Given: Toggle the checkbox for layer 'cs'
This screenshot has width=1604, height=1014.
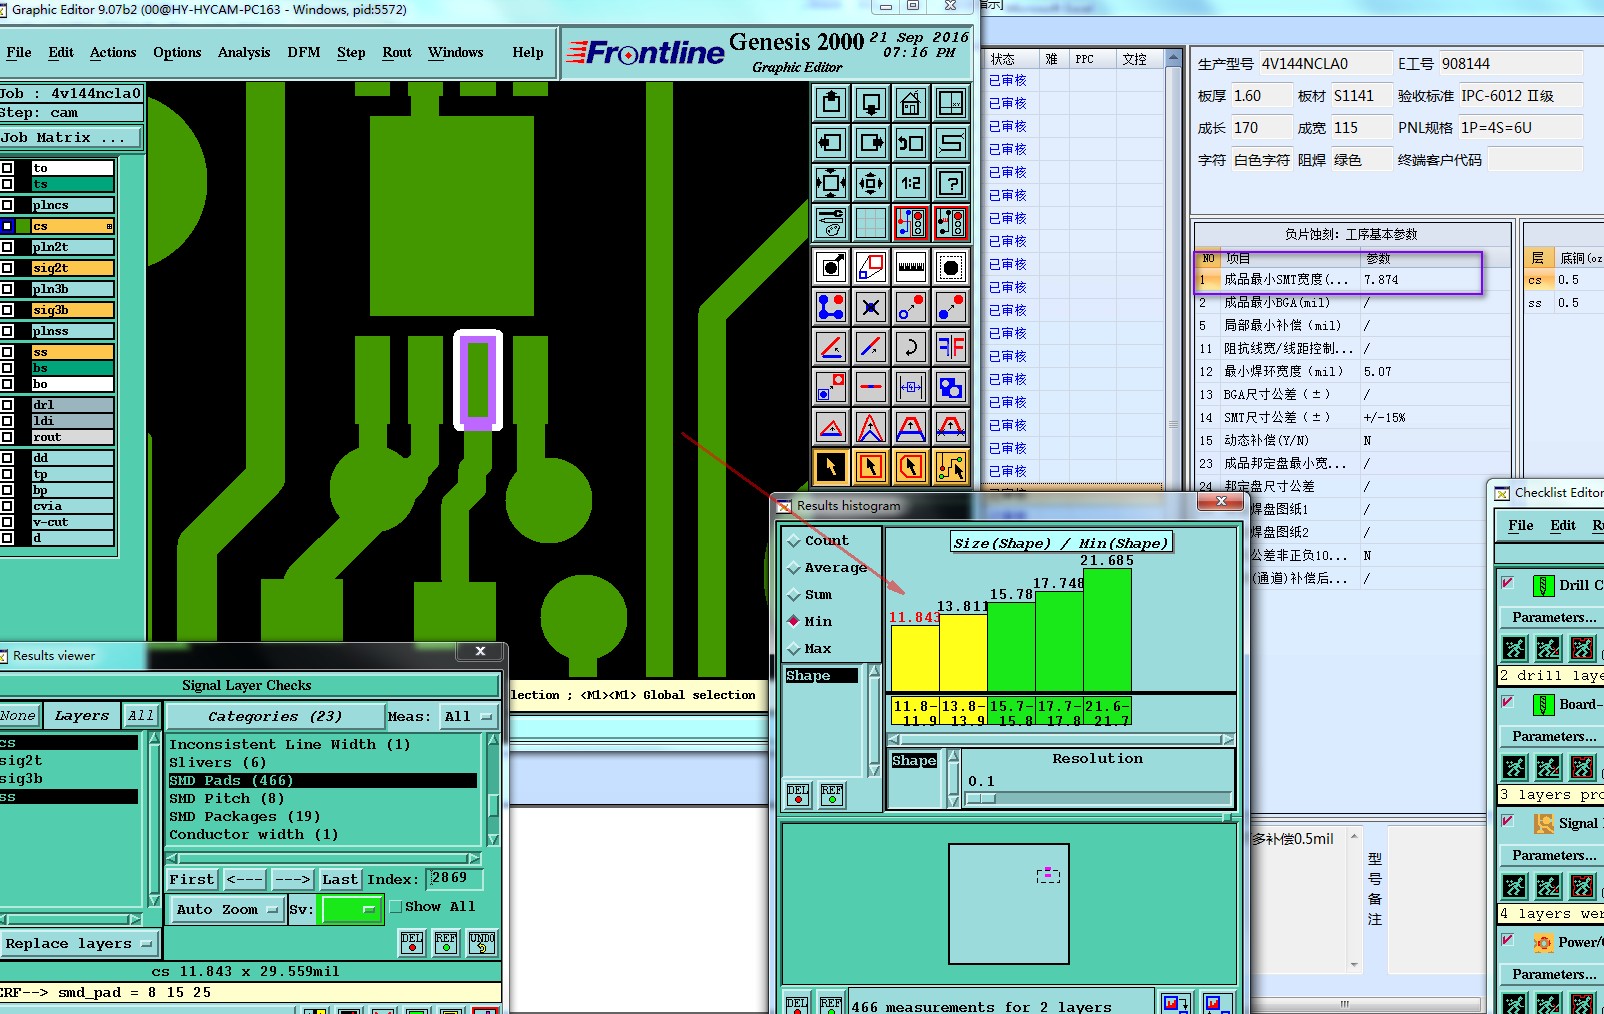Looking at the screenshot, I should 7,226.
